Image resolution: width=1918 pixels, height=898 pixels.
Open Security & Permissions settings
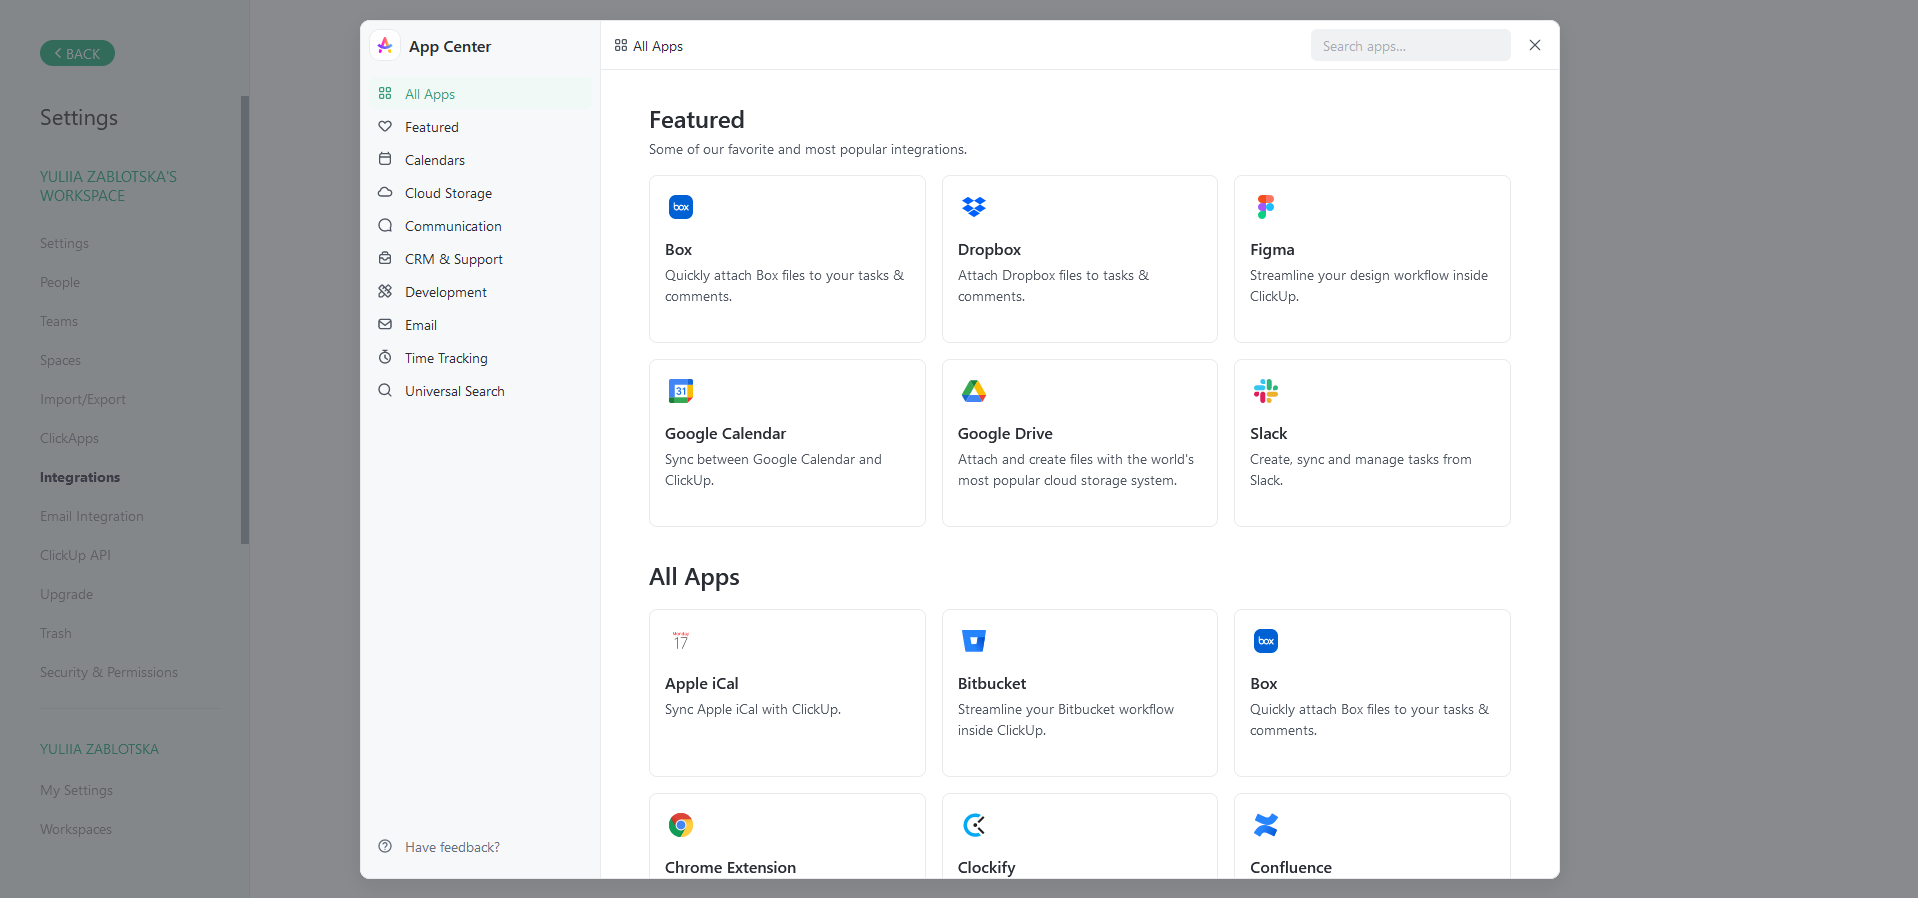point(109,672)
